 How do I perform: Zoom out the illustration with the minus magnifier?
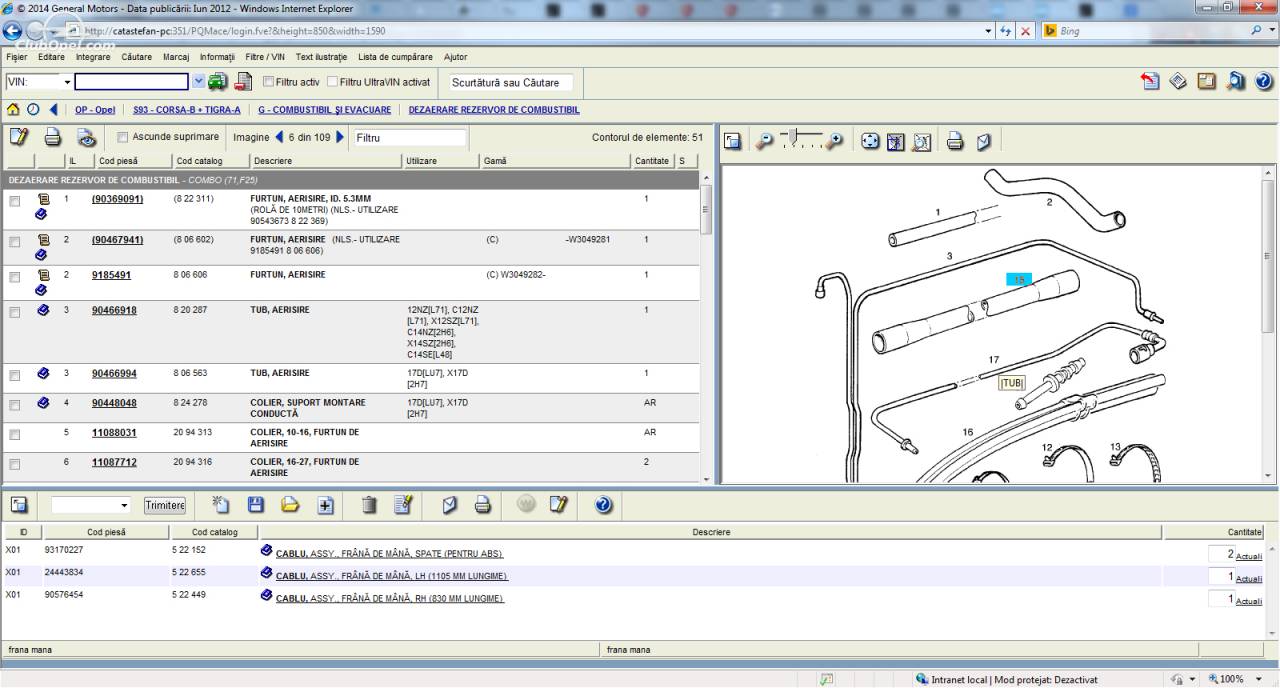[x=765, y=141]
